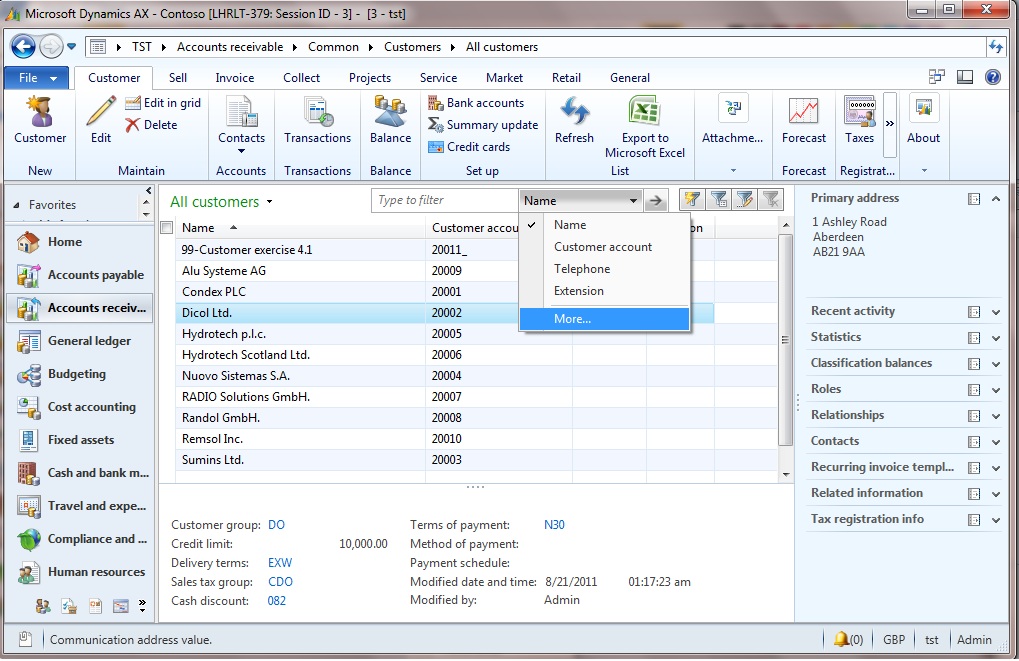
Task: Choose Edit in grid
Action: tap(163, 103)
